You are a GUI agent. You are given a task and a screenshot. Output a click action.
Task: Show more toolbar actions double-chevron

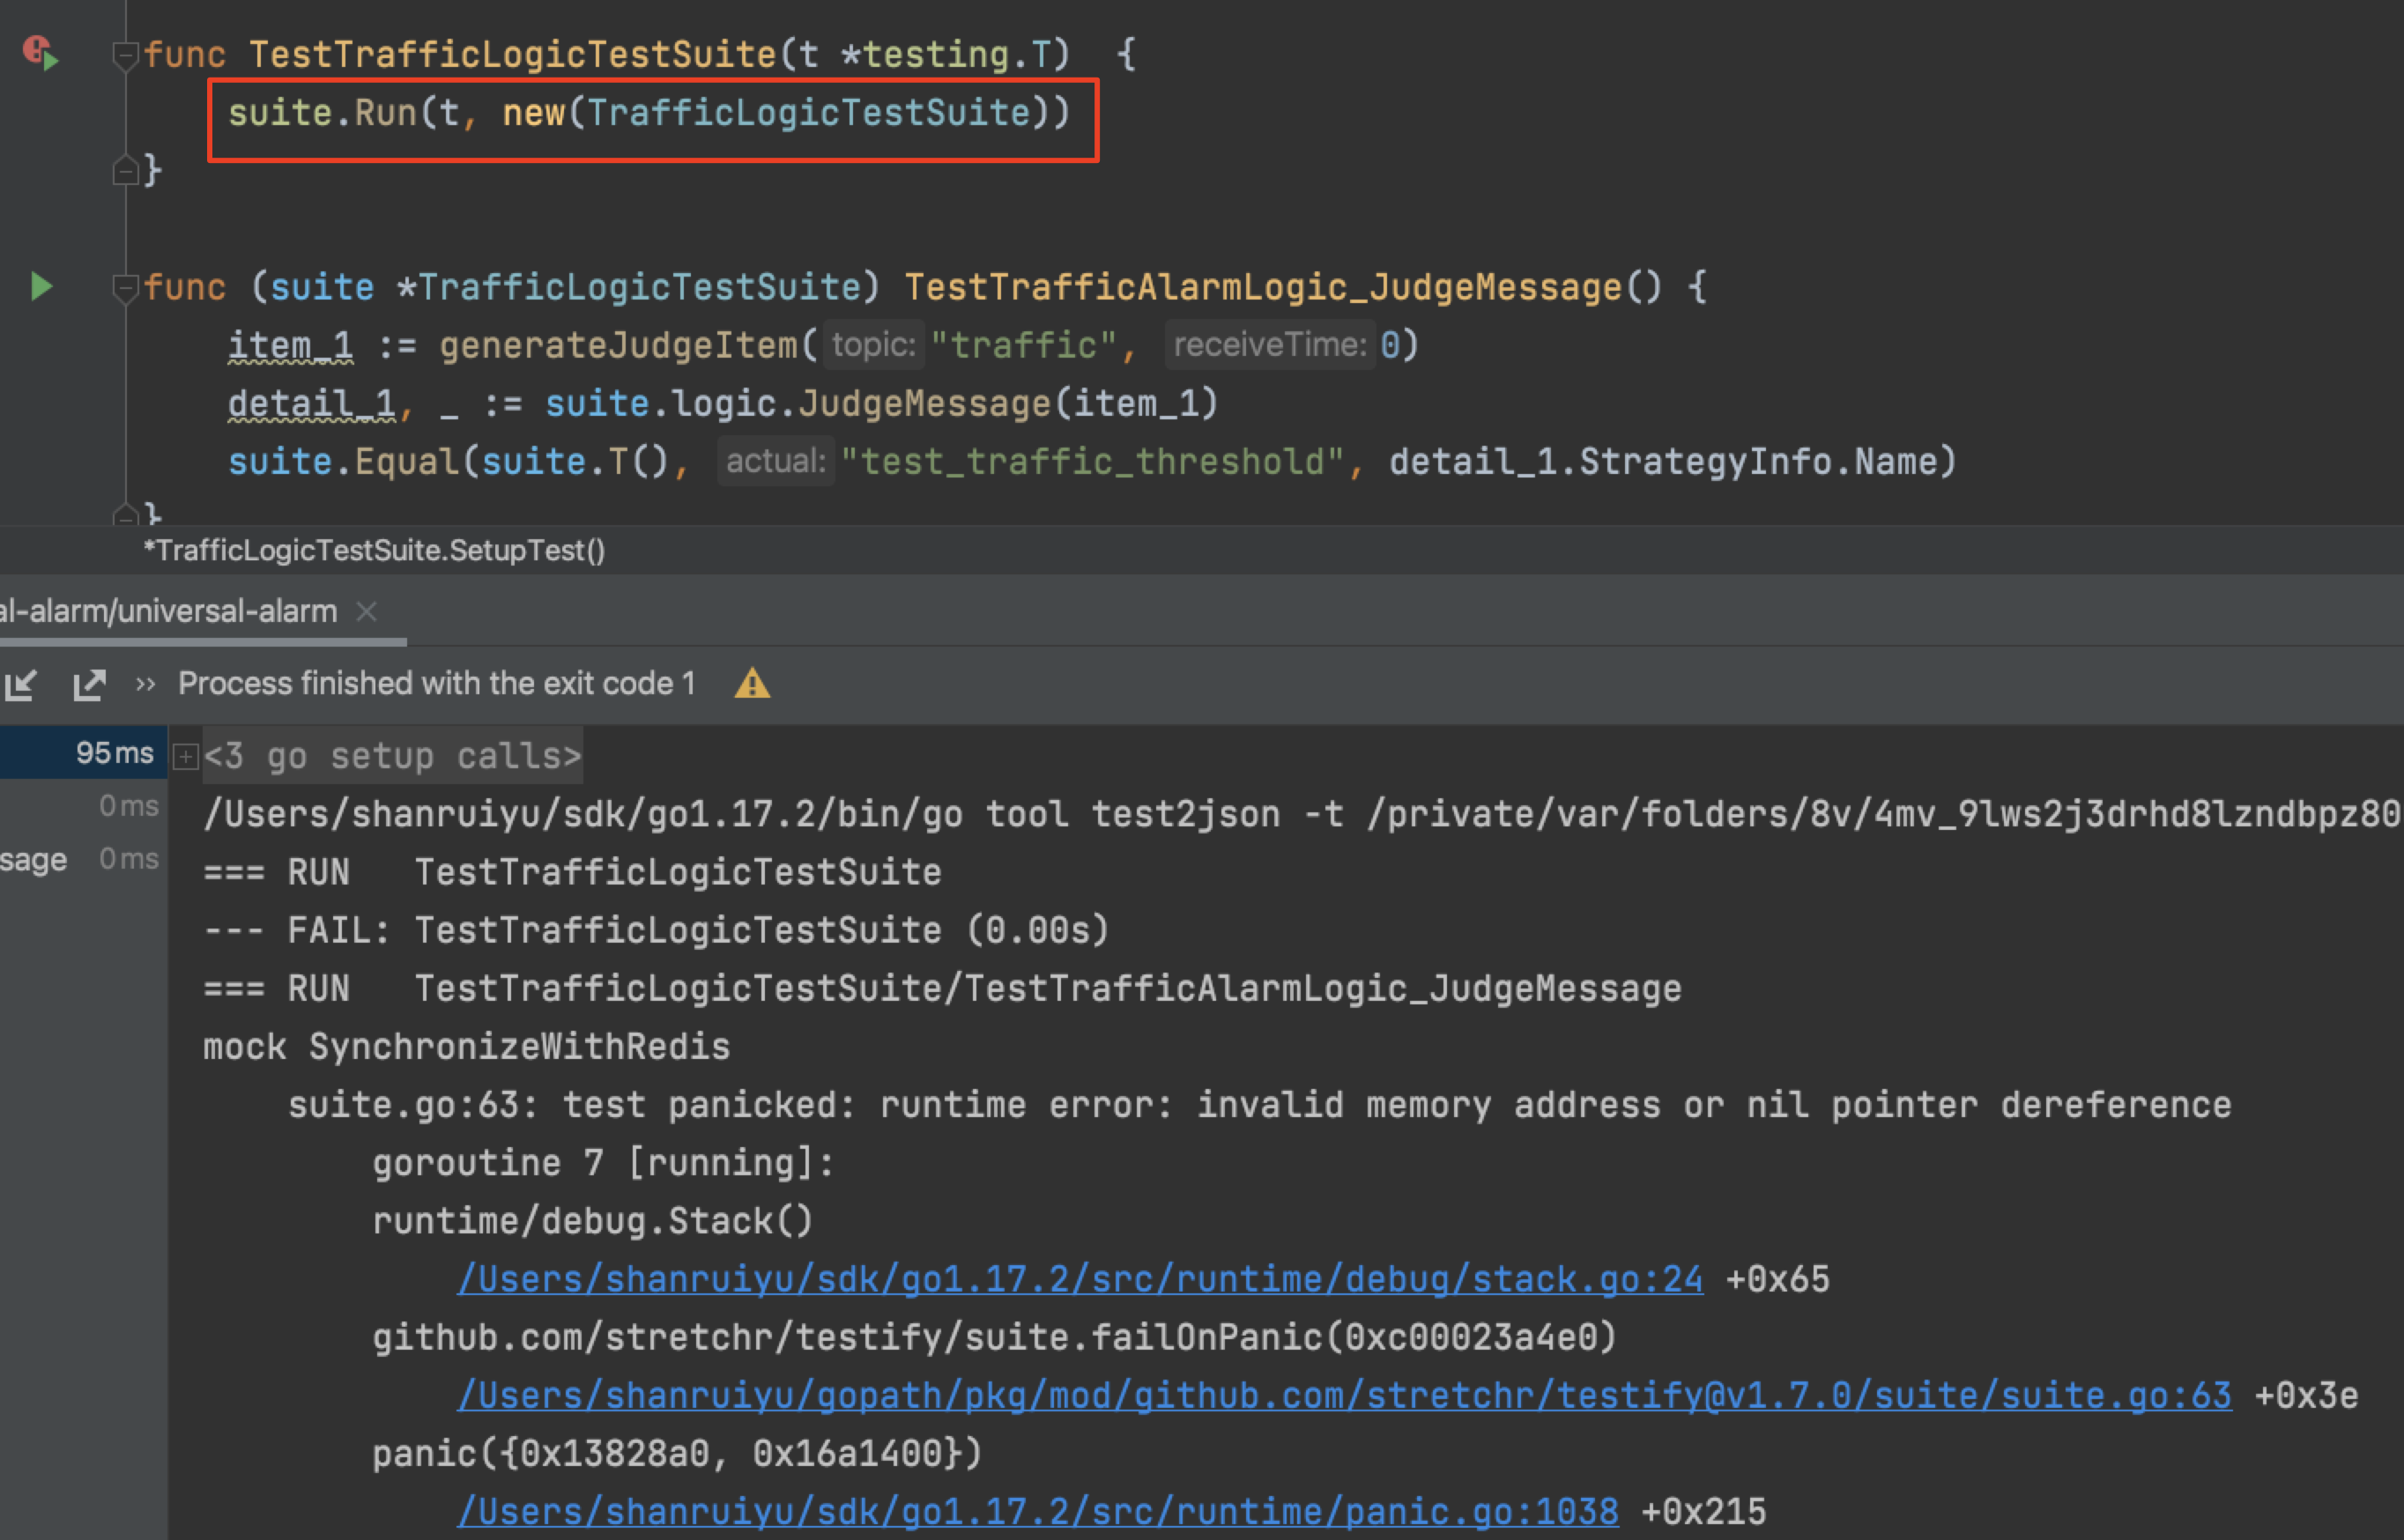tap(146, 685)
